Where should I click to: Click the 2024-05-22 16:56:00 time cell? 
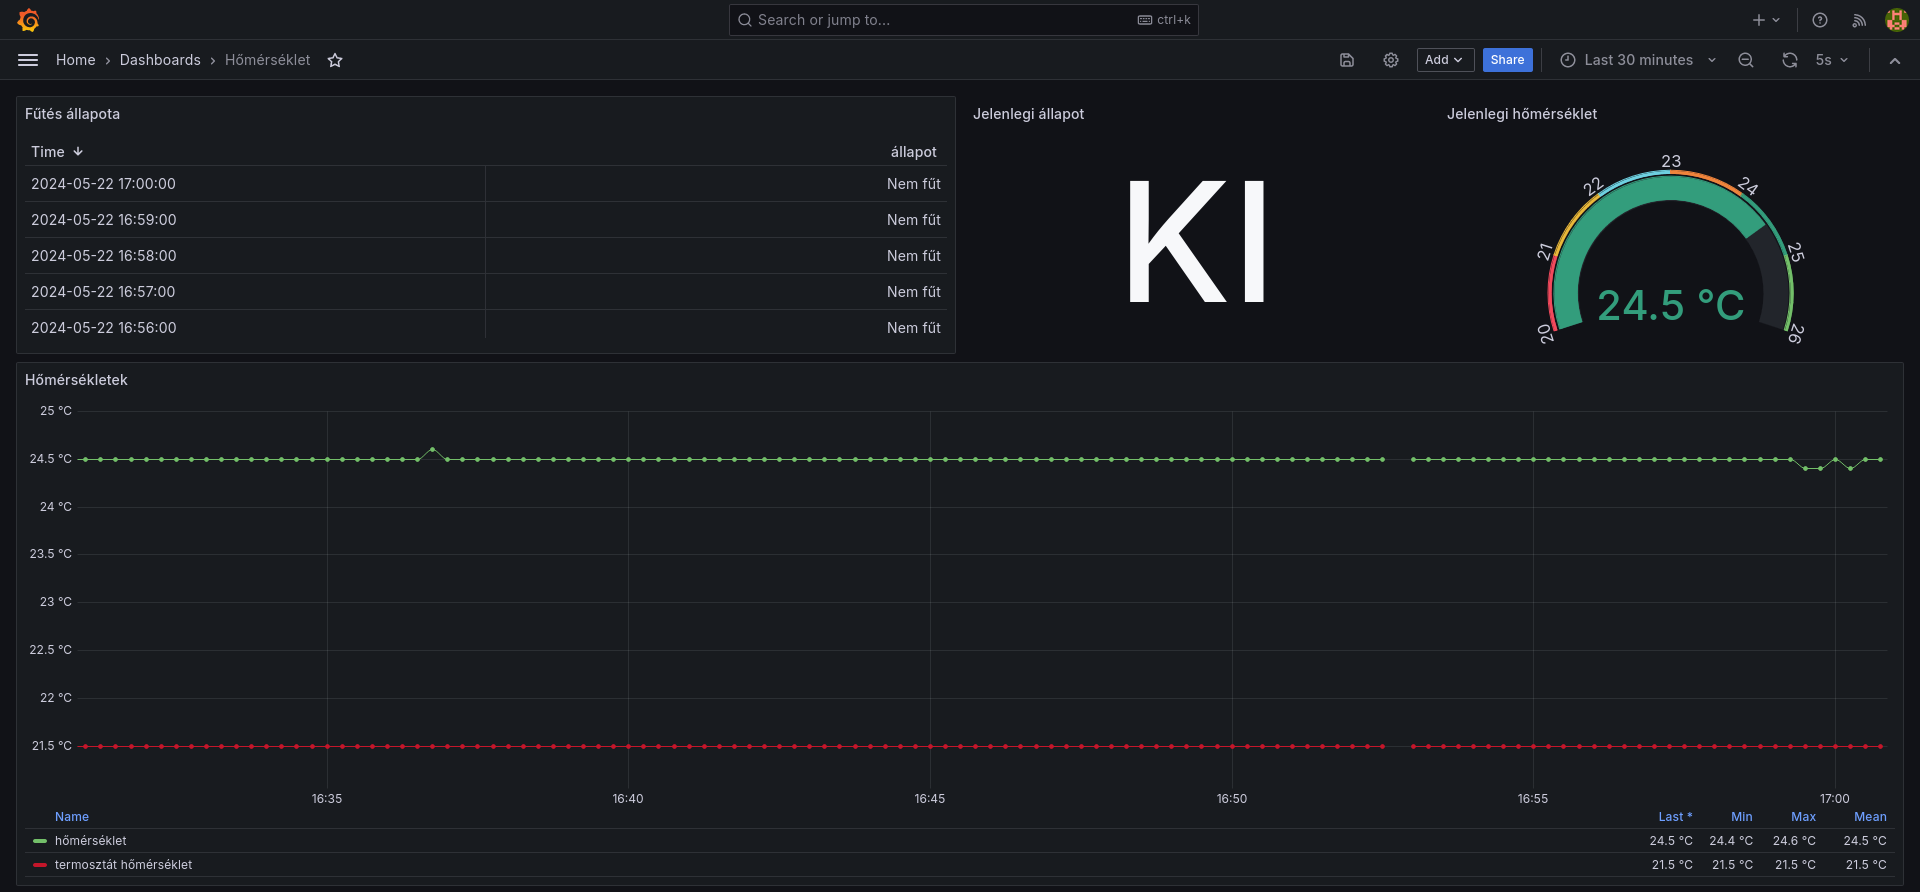pyautogui.click(x=255, y=328)
